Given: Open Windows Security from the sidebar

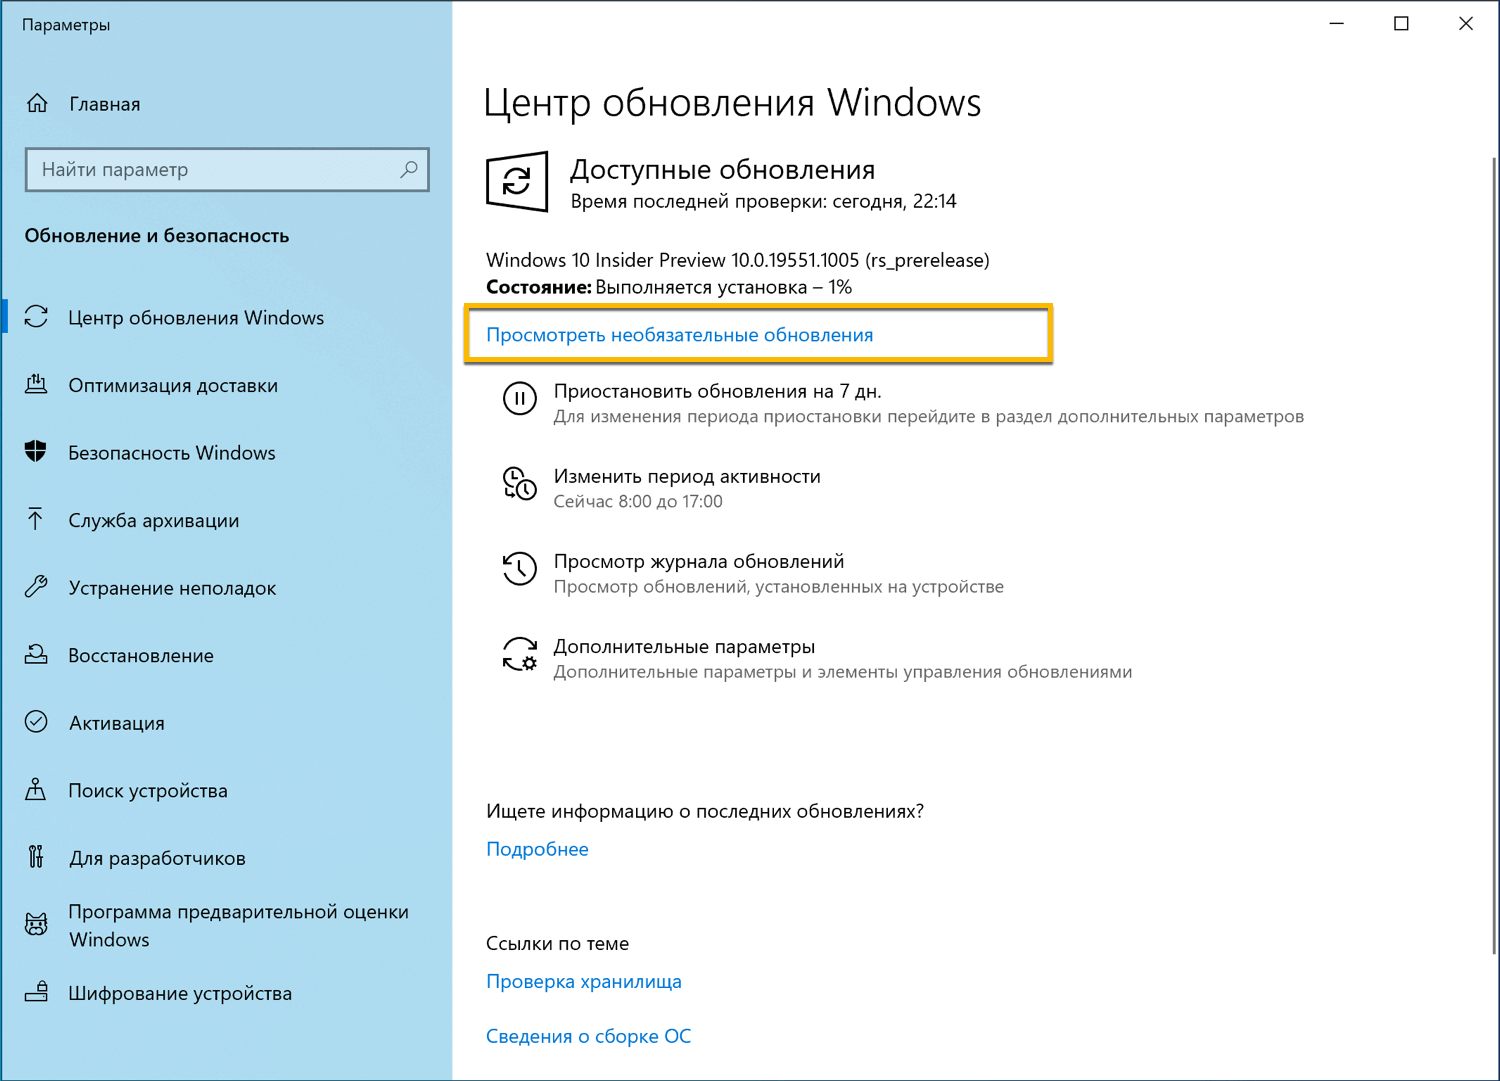Looking at the screenshot, I should tap(172, 452).
